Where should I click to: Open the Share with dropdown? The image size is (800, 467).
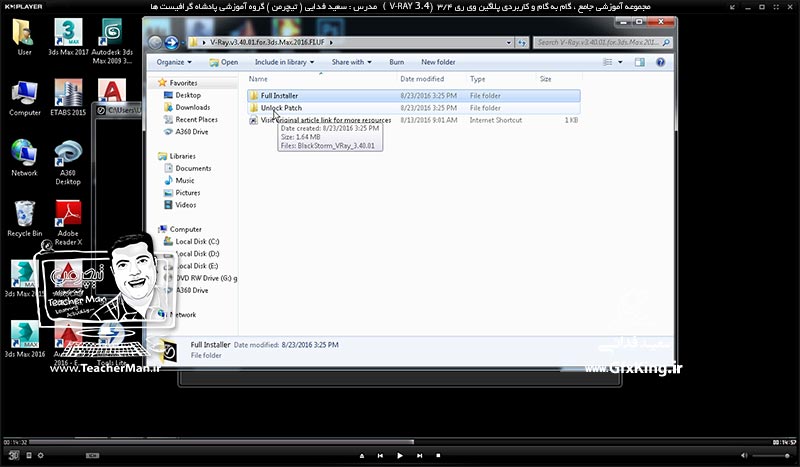[x=352, y=62]
